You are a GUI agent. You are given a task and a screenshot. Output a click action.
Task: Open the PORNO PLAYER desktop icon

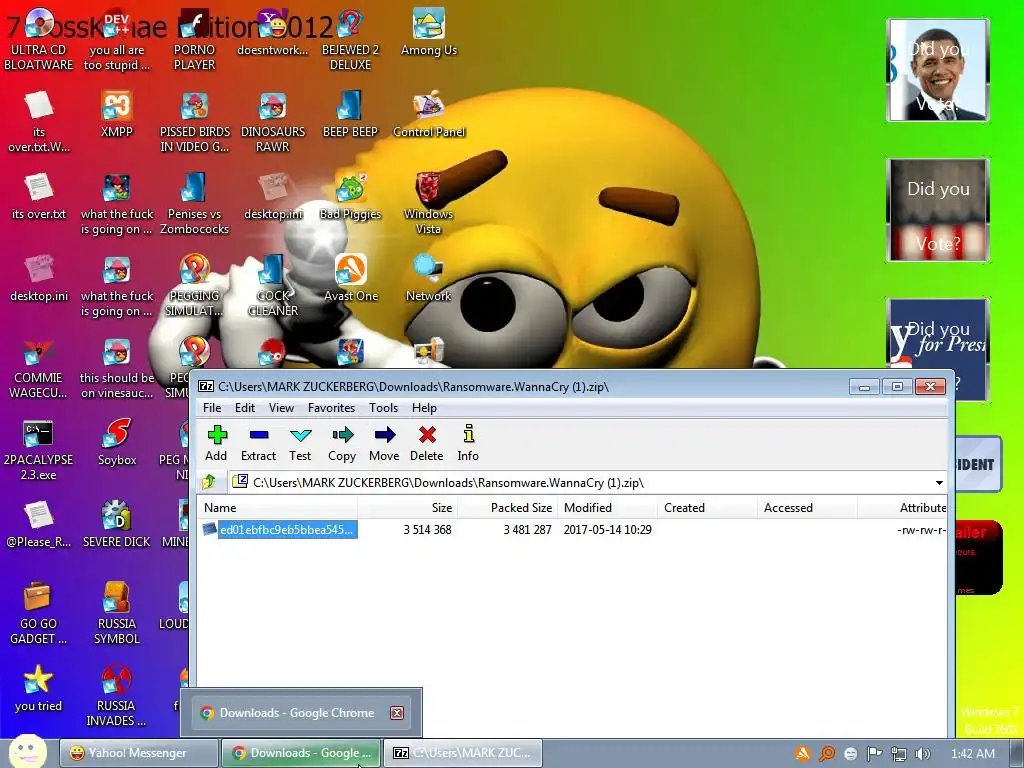(x=195, y=39)
